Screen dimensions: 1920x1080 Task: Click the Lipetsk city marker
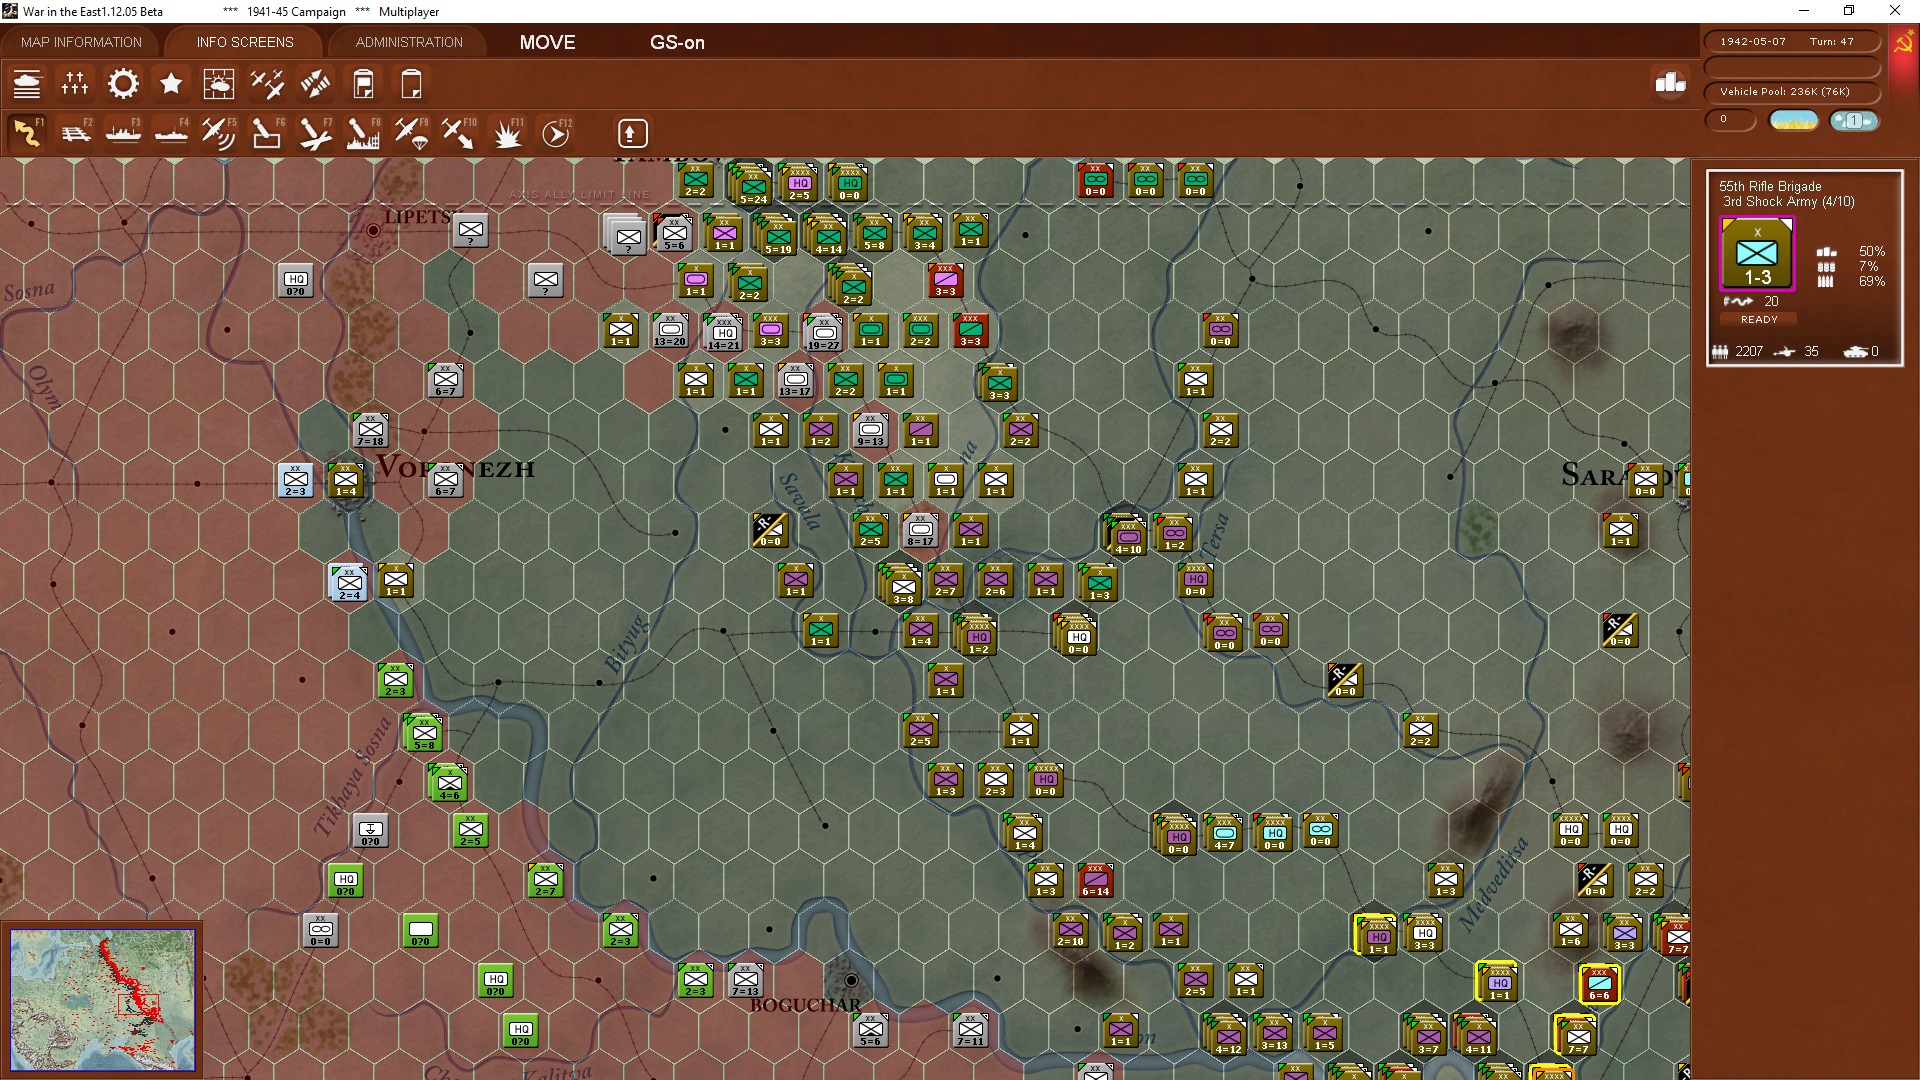coord(374,230)
